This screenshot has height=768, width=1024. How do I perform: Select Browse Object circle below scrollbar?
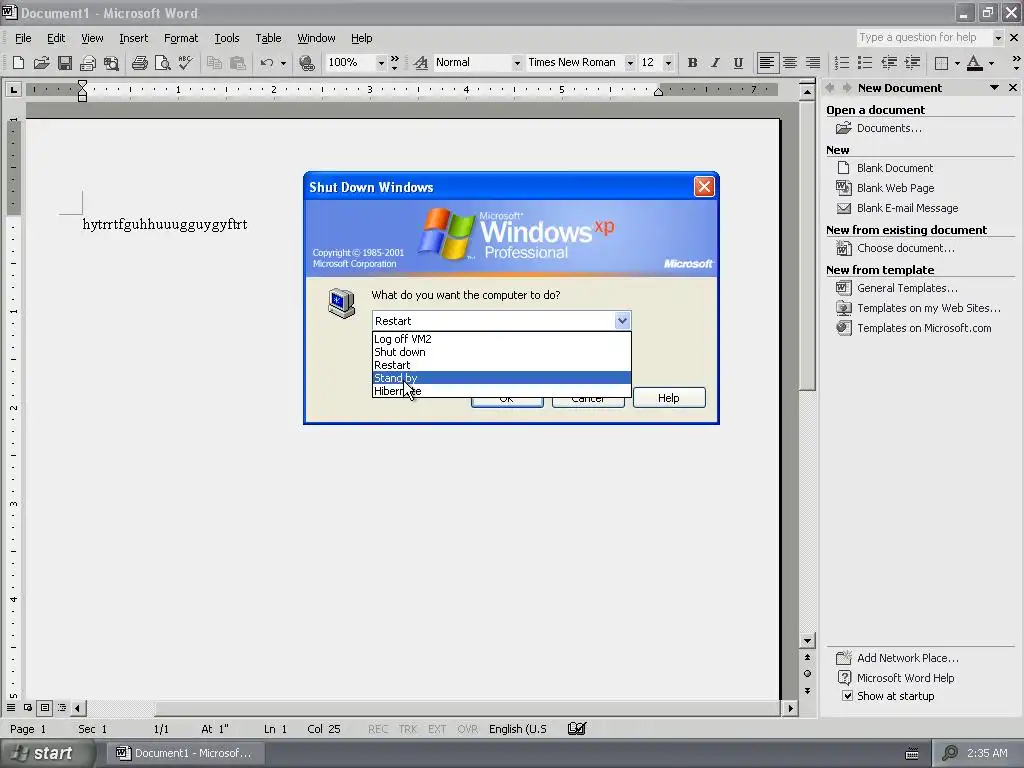pyautogui.click(x=807, y=674)
